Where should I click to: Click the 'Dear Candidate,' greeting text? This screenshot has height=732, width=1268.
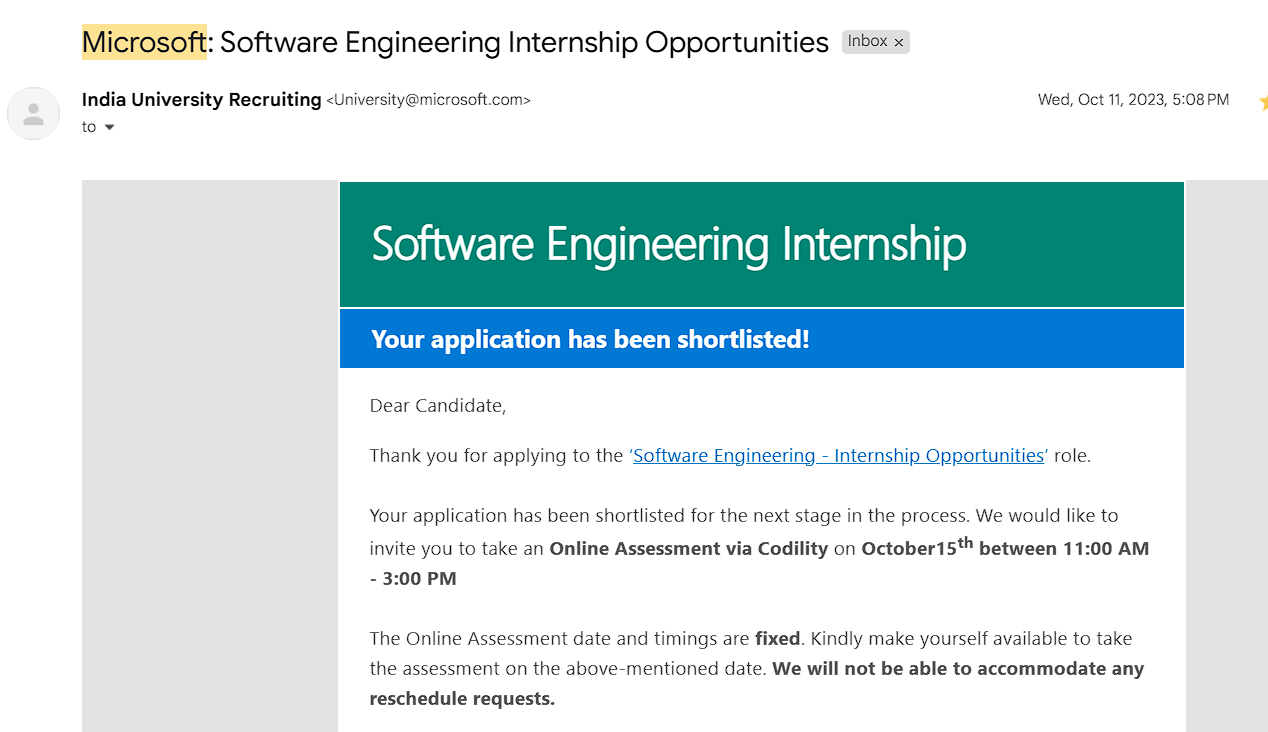438,406
